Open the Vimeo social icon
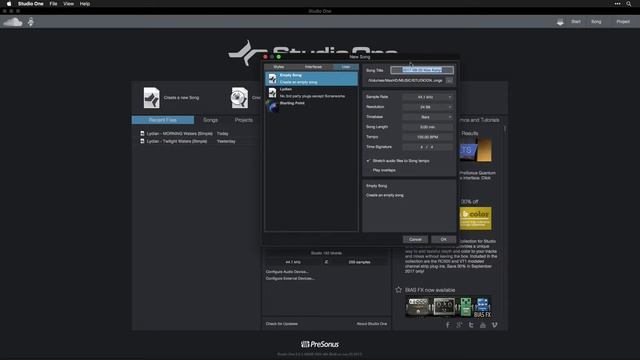 (x=495, y=325)
